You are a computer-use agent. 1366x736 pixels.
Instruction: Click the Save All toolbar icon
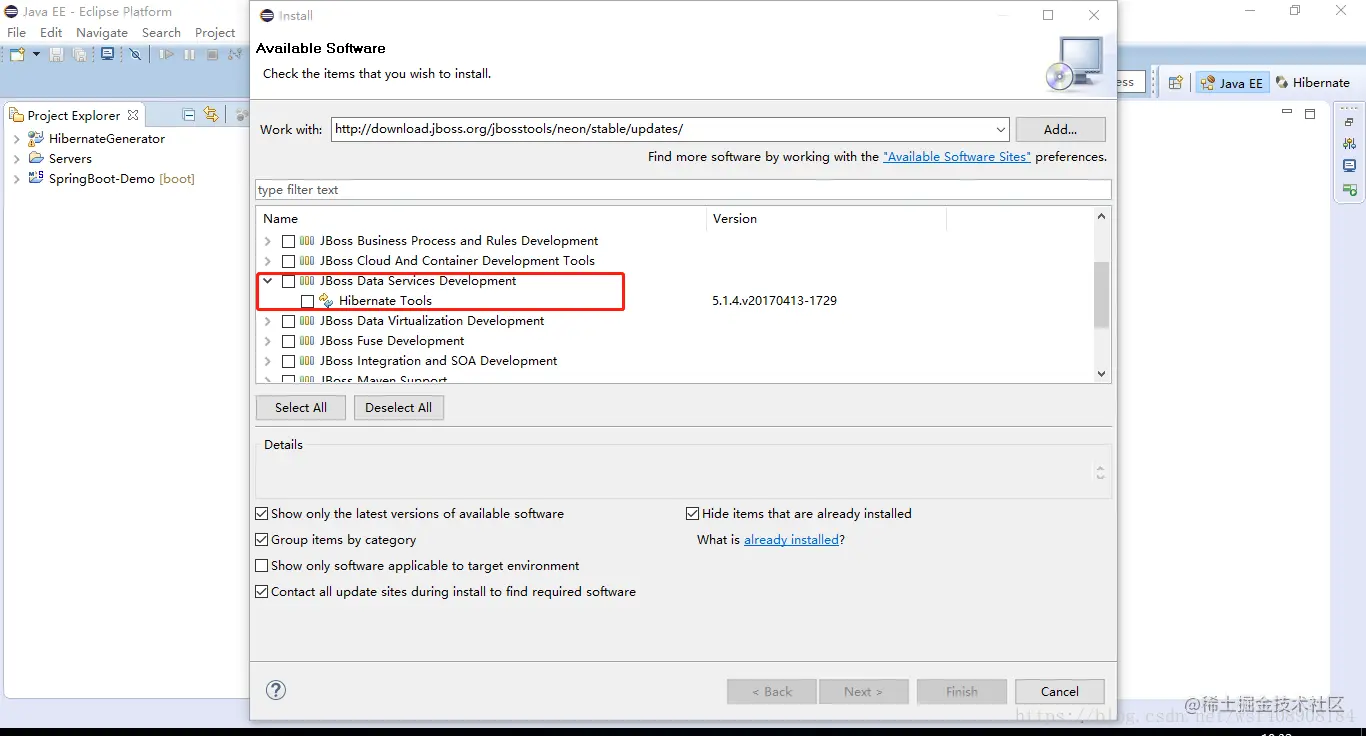point(80,54)
